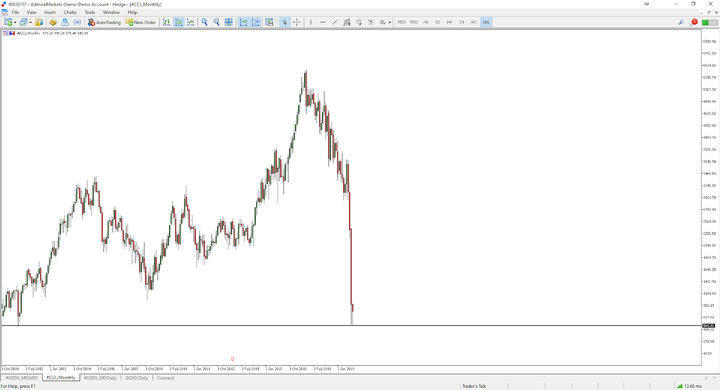Switch timeframe to W1
The height and width of the screenshot is (390, 720).
tap(473, 22)
